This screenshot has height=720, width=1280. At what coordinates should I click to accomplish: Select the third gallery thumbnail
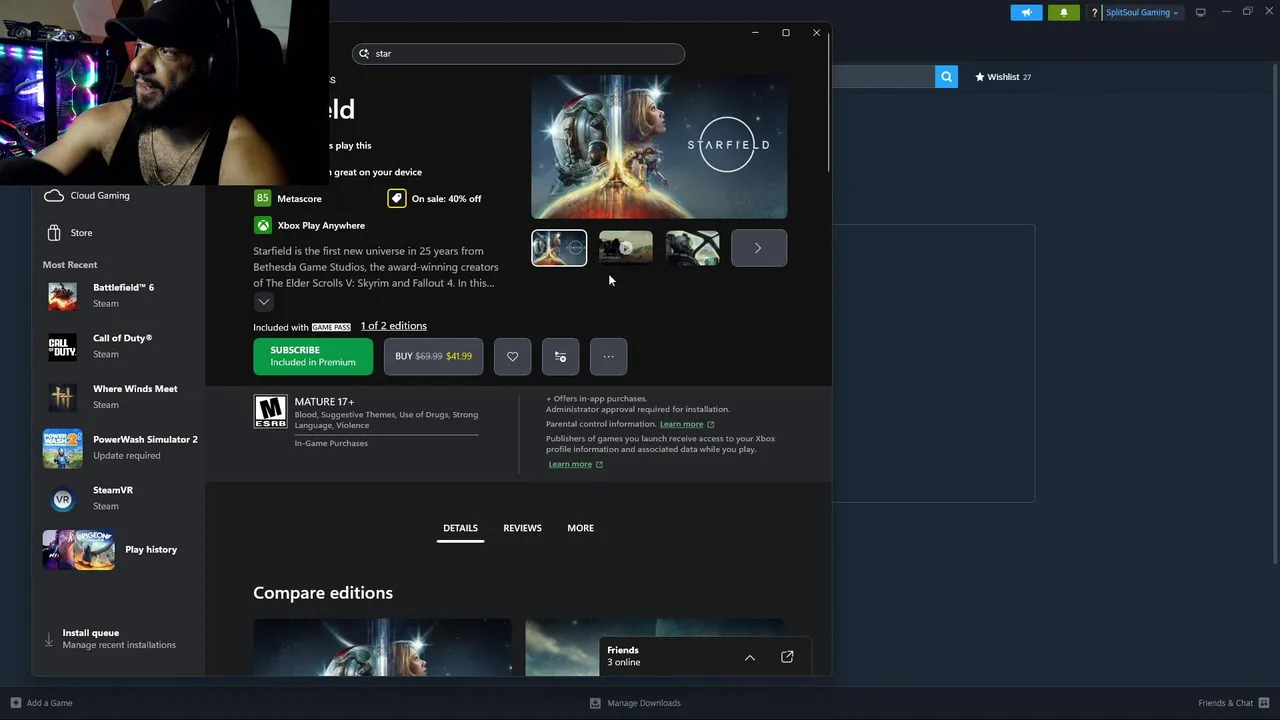click(692, 248)
